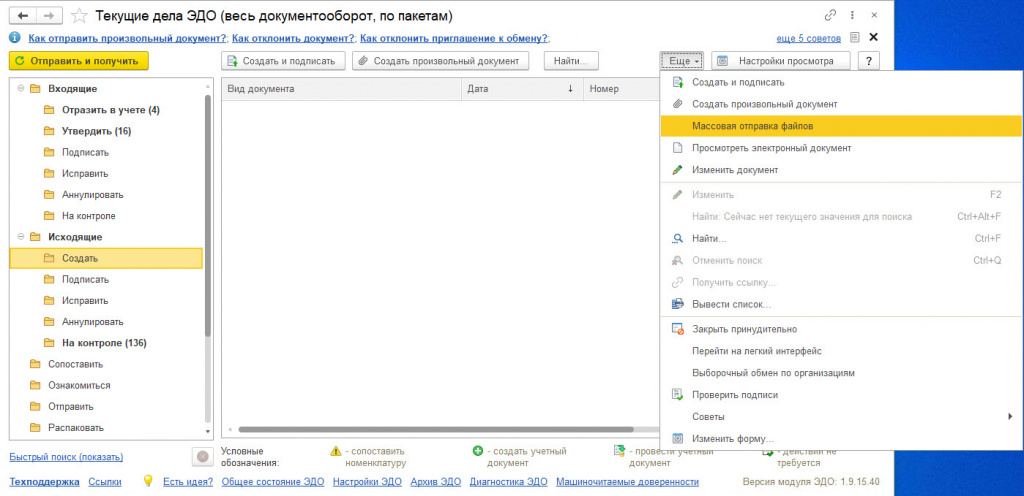Click paperclip icon in dropdown 'Создать произвольный документ'

[x=678, y=104]
